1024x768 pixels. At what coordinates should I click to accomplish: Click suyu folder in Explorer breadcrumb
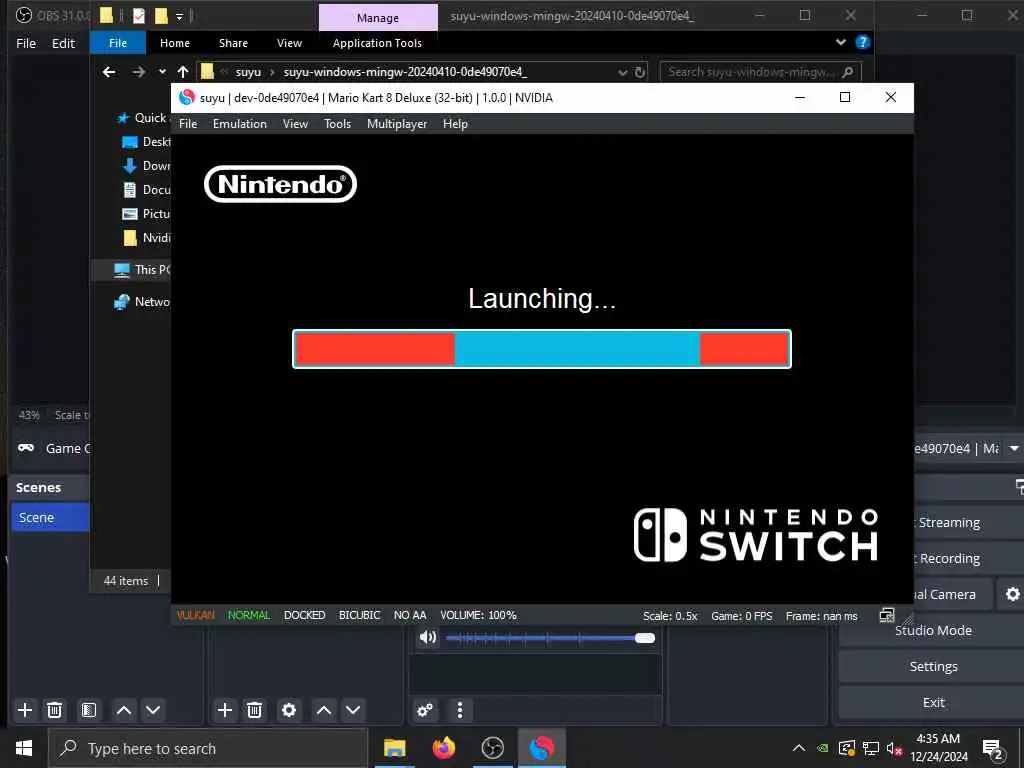pyautogui.click(x=248, y=72)
